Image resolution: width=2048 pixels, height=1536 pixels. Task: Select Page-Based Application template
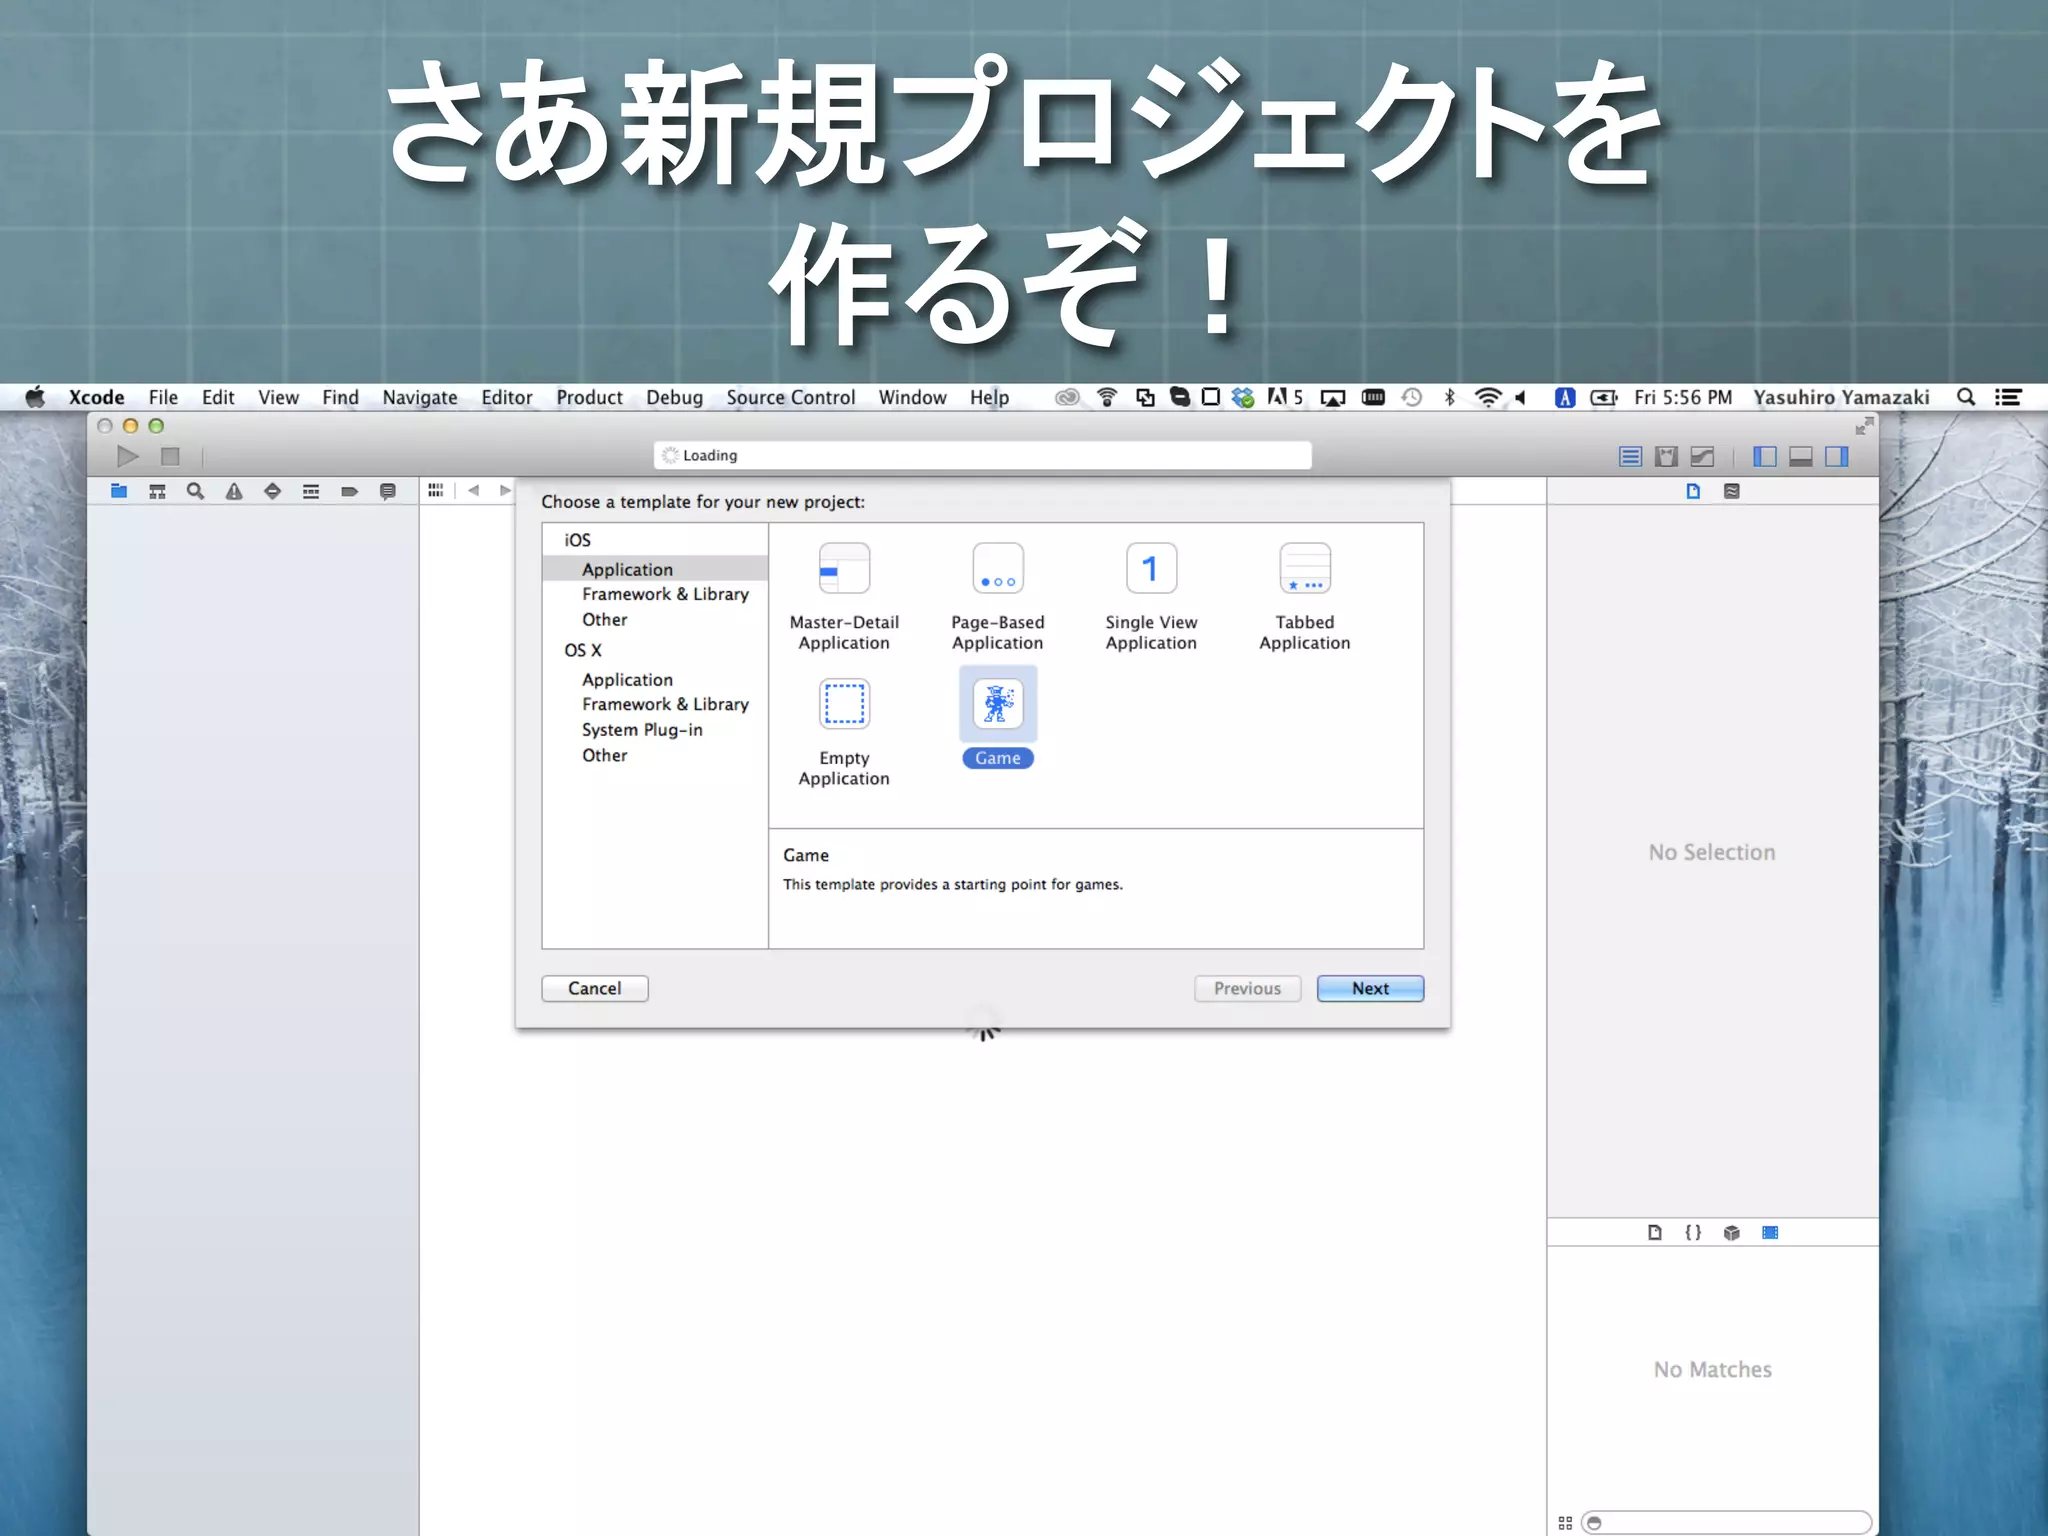tap(998, 597)
